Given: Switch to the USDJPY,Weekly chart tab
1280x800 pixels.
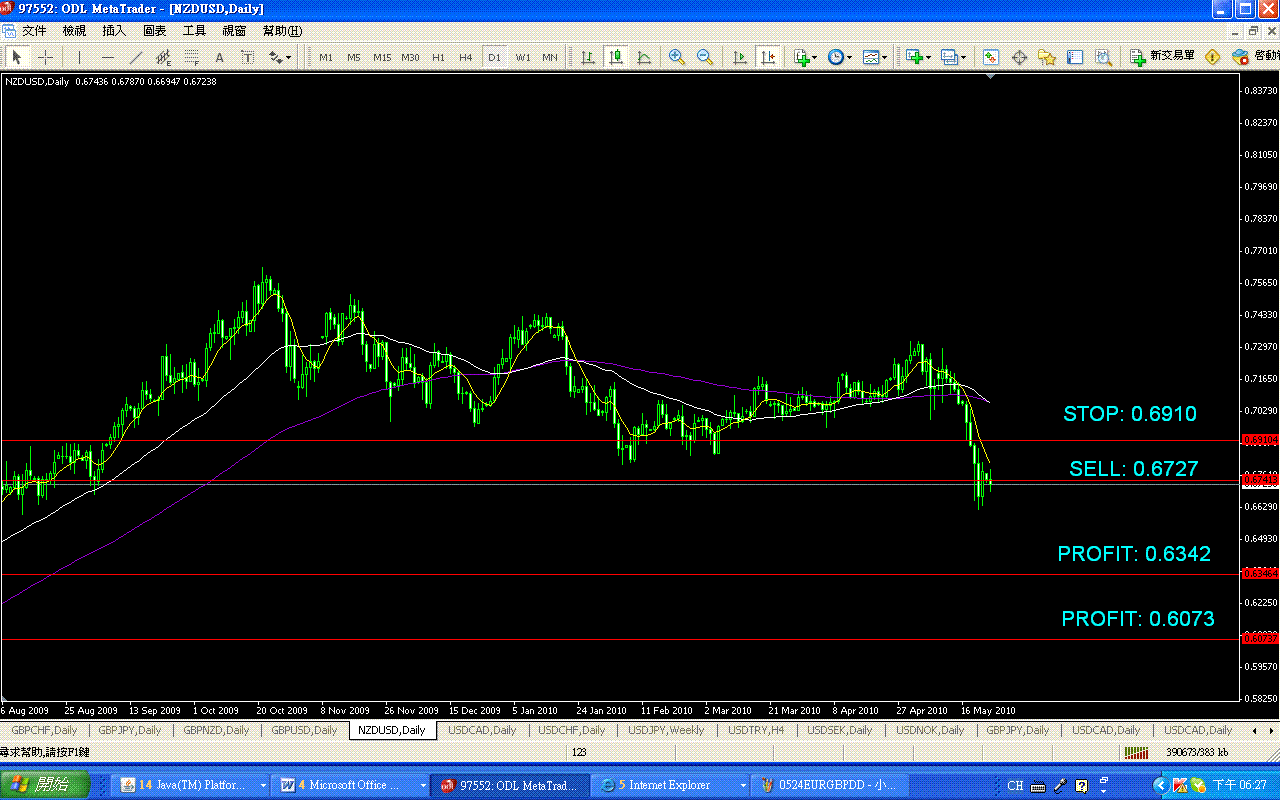Looking at the screenshot, I should (666, 730).
